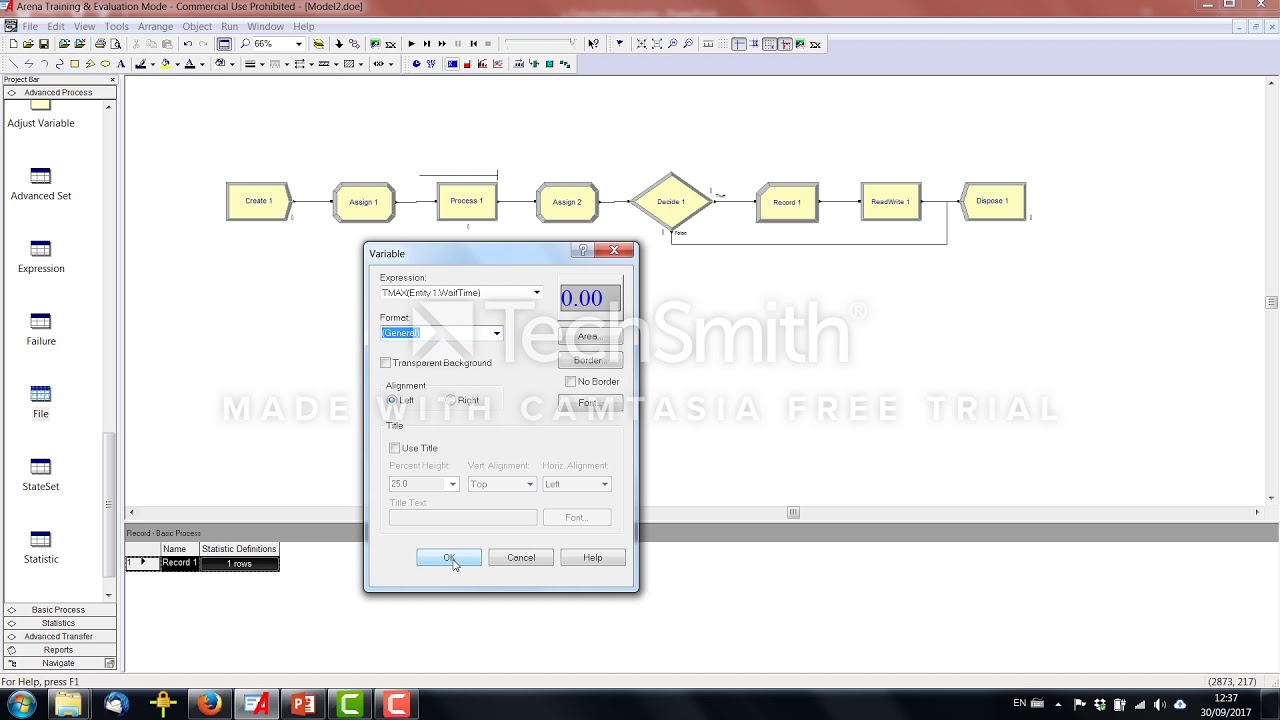This screenshot has width=1280, height=720.
Task: Click the Statistic module icon
Action: tap(41, 540)
